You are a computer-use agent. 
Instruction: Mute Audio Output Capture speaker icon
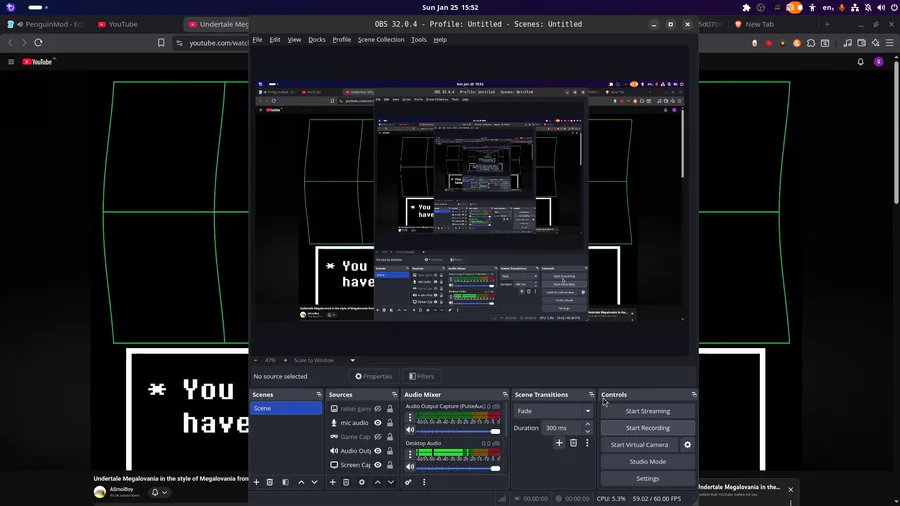[x=410, y=430]
